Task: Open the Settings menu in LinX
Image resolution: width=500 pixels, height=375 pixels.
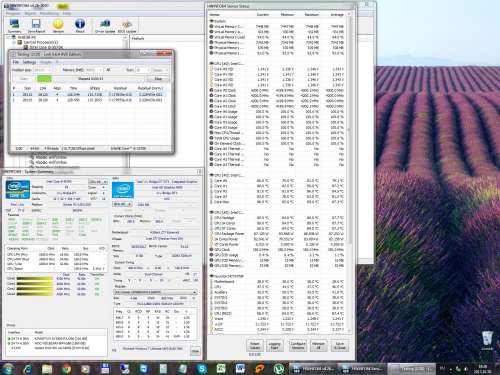Action: tap(29, 62)
